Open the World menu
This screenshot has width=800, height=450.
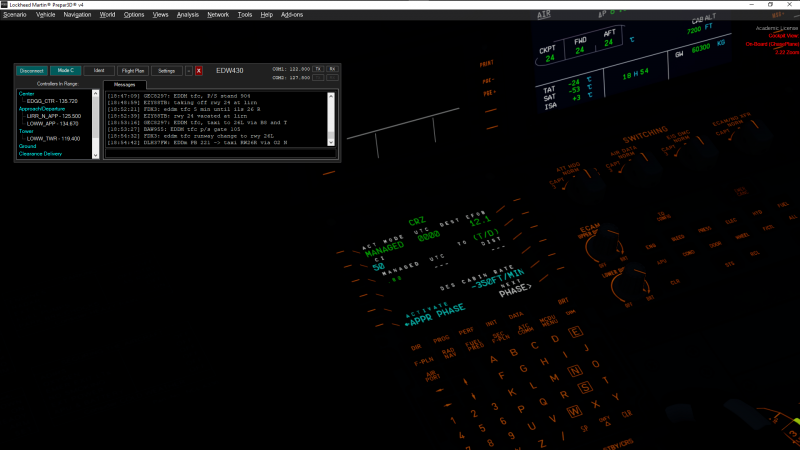(107, 15)
